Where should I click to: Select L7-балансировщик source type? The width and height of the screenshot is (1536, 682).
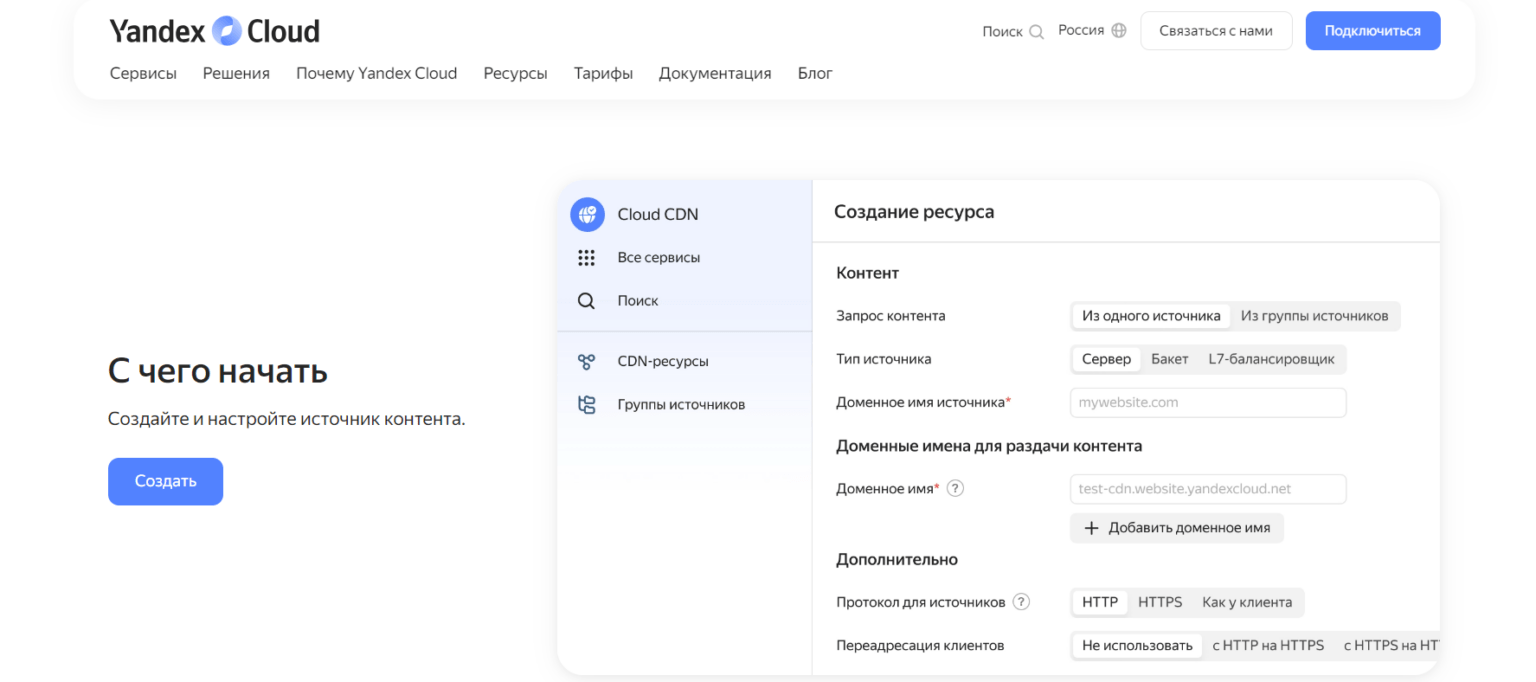(x=1271, y=359)
